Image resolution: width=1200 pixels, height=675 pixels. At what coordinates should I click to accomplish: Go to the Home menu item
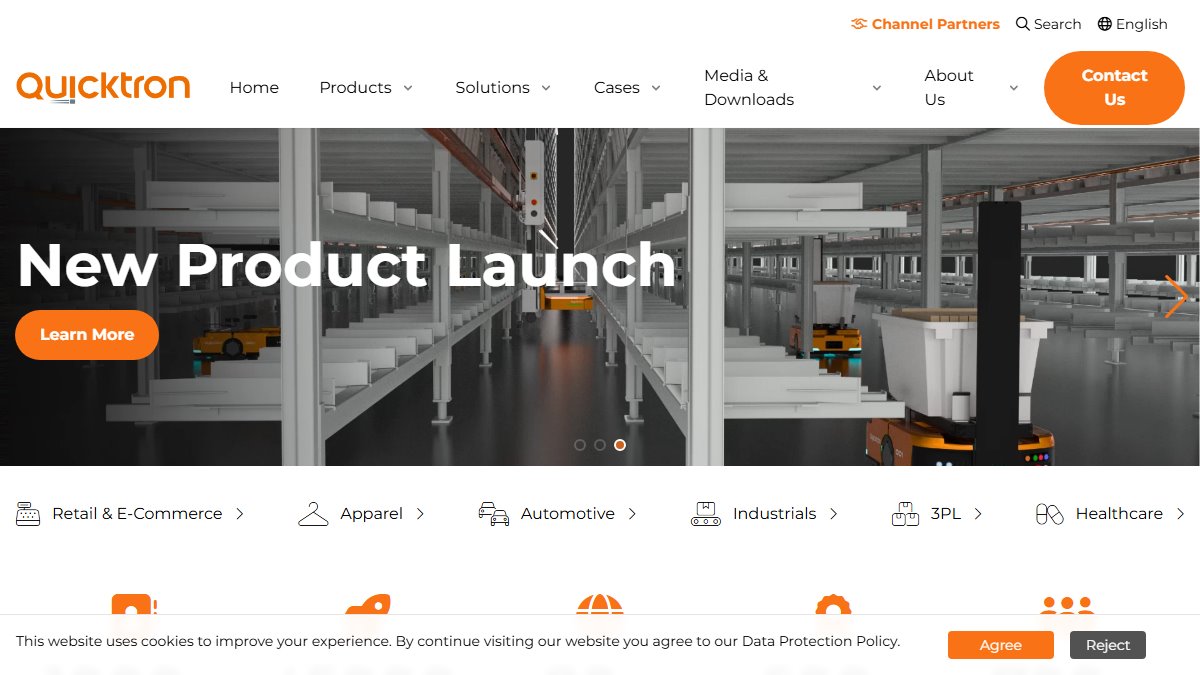coord(254,88)
